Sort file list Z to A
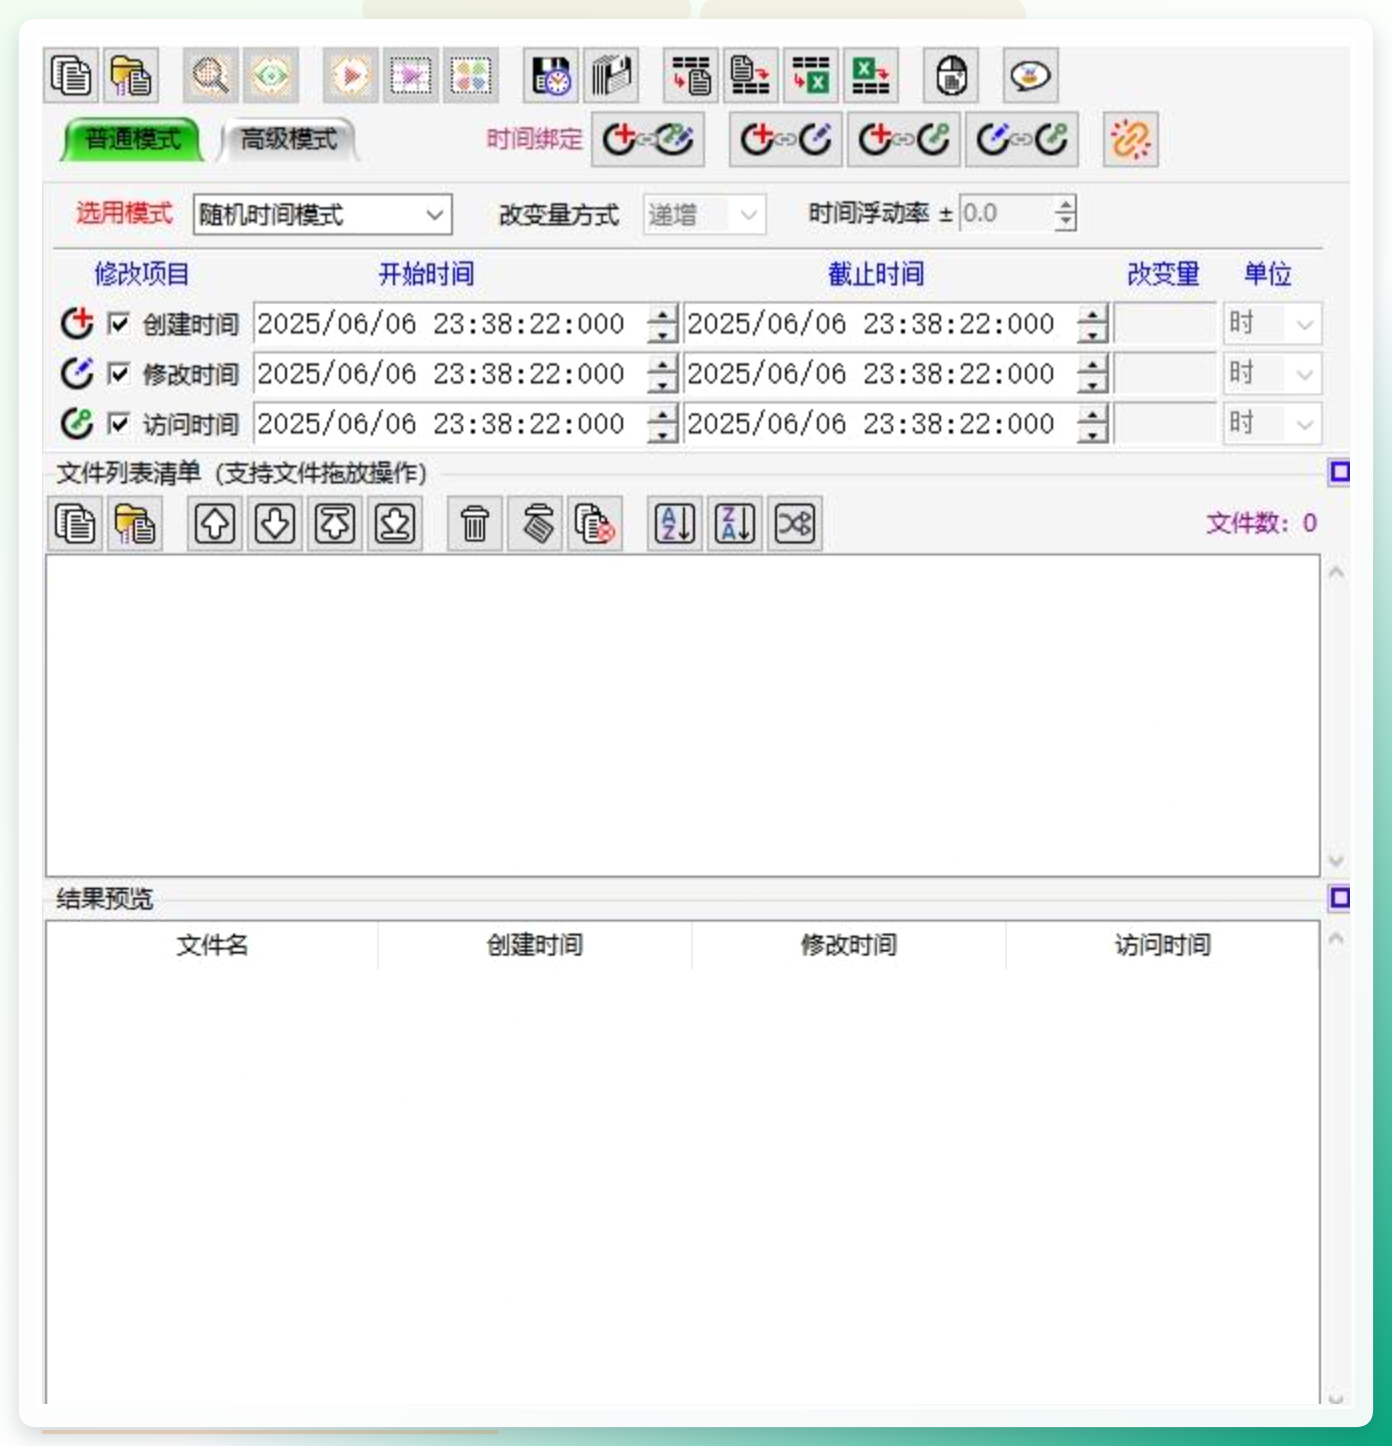 tap(735, 524)
